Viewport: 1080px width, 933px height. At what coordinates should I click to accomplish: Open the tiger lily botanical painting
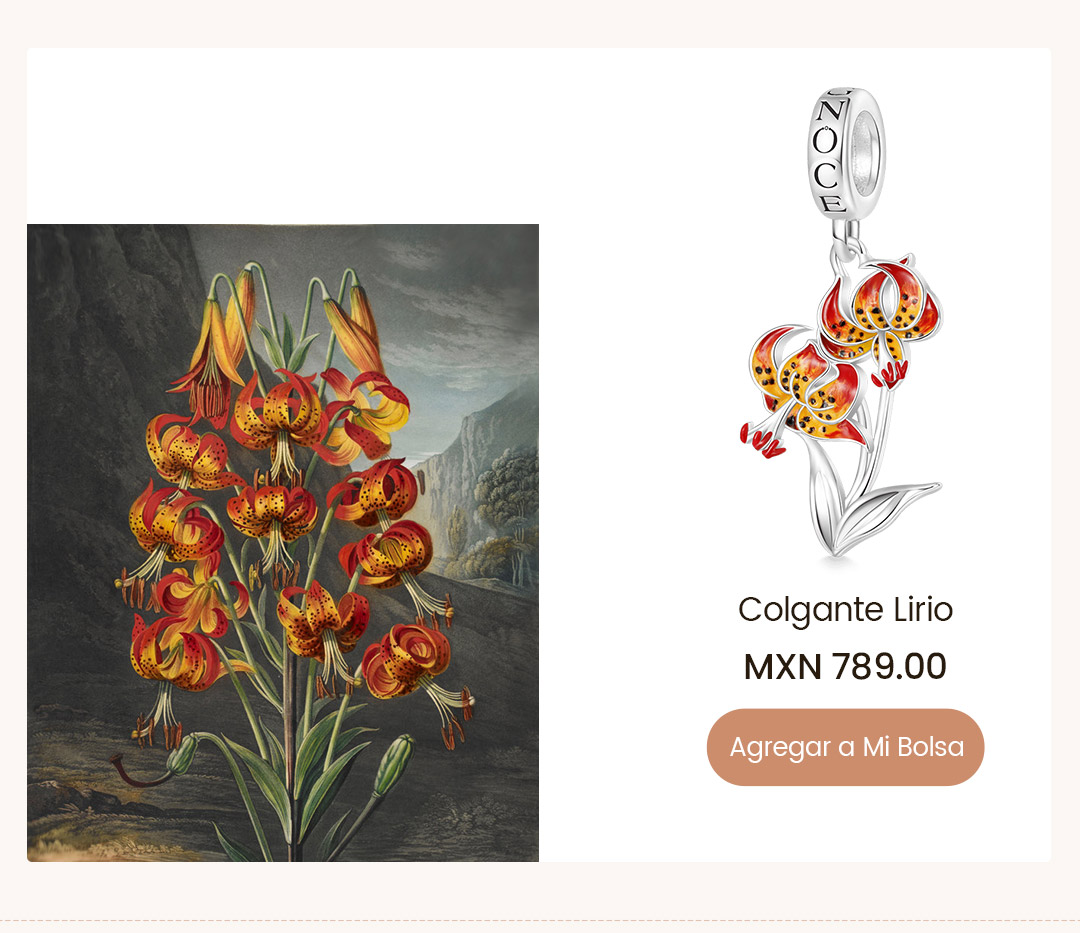point(282,543)
